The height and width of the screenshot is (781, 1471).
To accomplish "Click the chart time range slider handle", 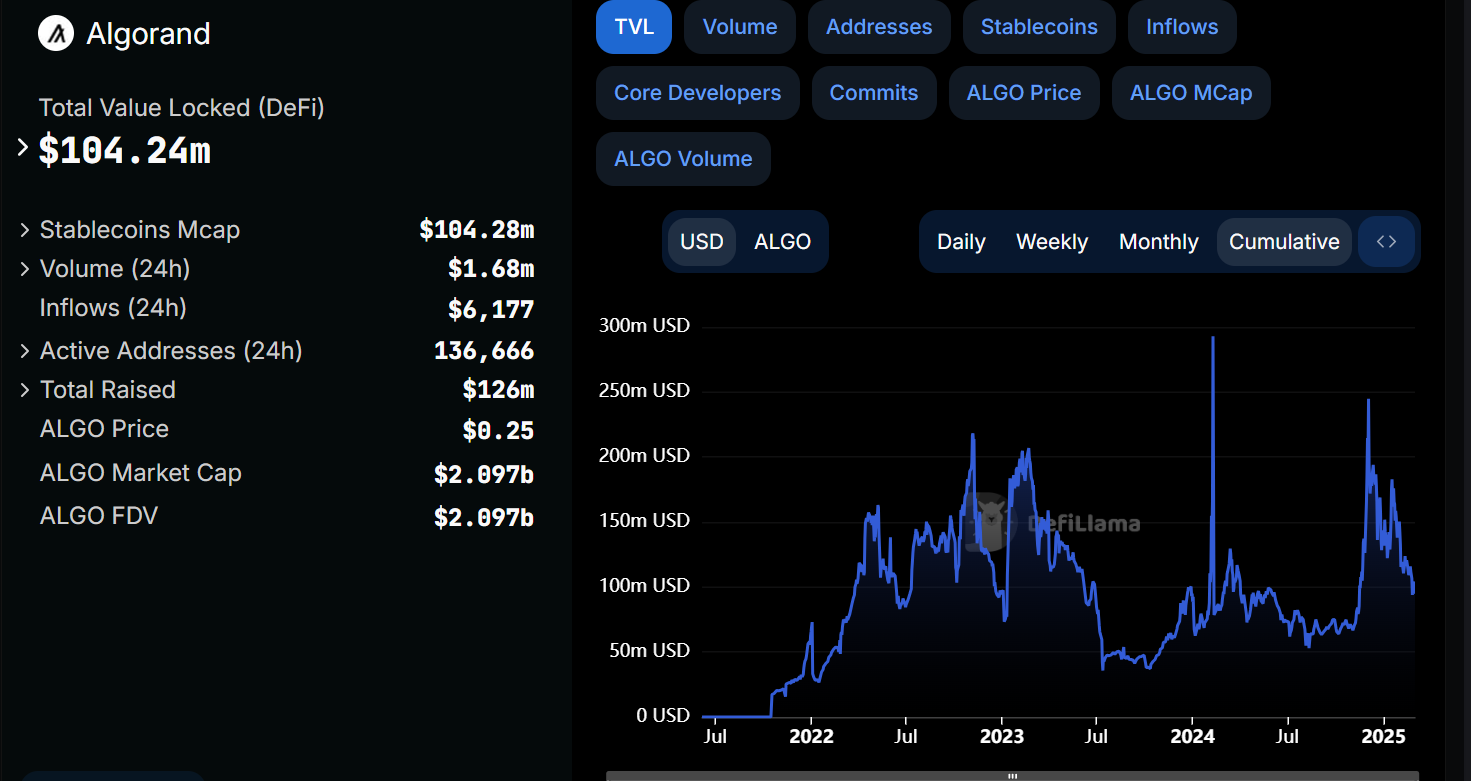I will click(x=1012, y=776).
